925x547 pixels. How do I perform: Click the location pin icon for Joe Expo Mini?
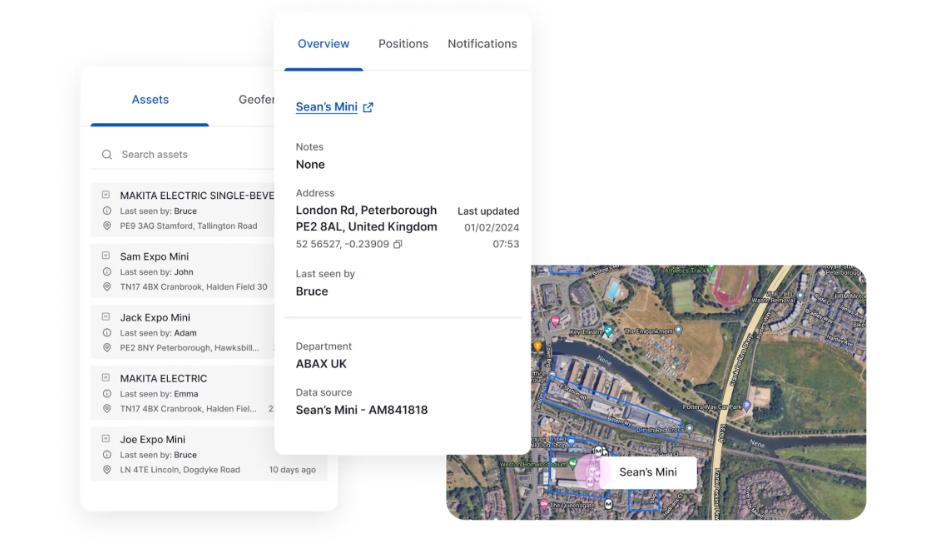[106, 470]
